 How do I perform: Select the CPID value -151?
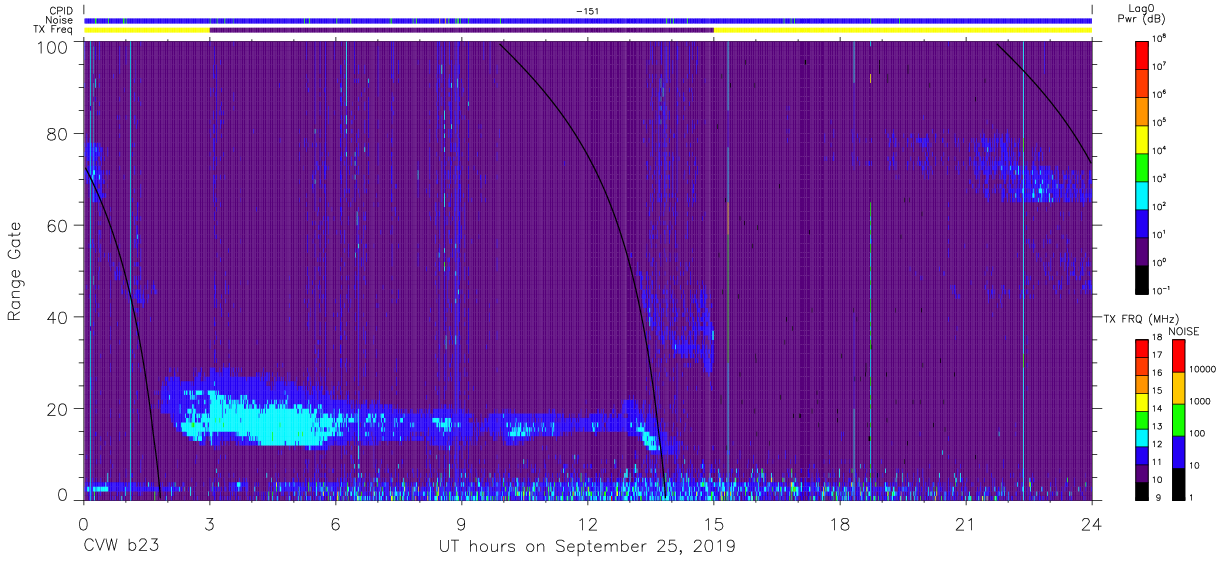(588, 10)
